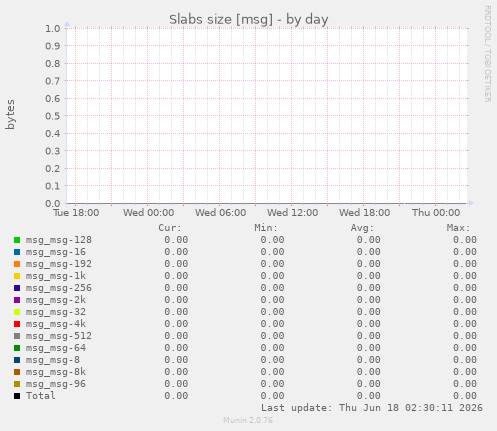Click the Avg: column header
497x431 pixels.
click(362, 228)
